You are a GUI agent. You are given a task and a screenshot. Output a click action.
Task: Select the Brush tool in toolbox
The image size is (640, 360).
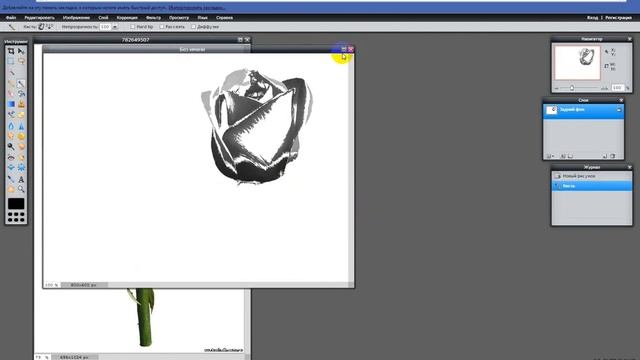tap(21, 83)
